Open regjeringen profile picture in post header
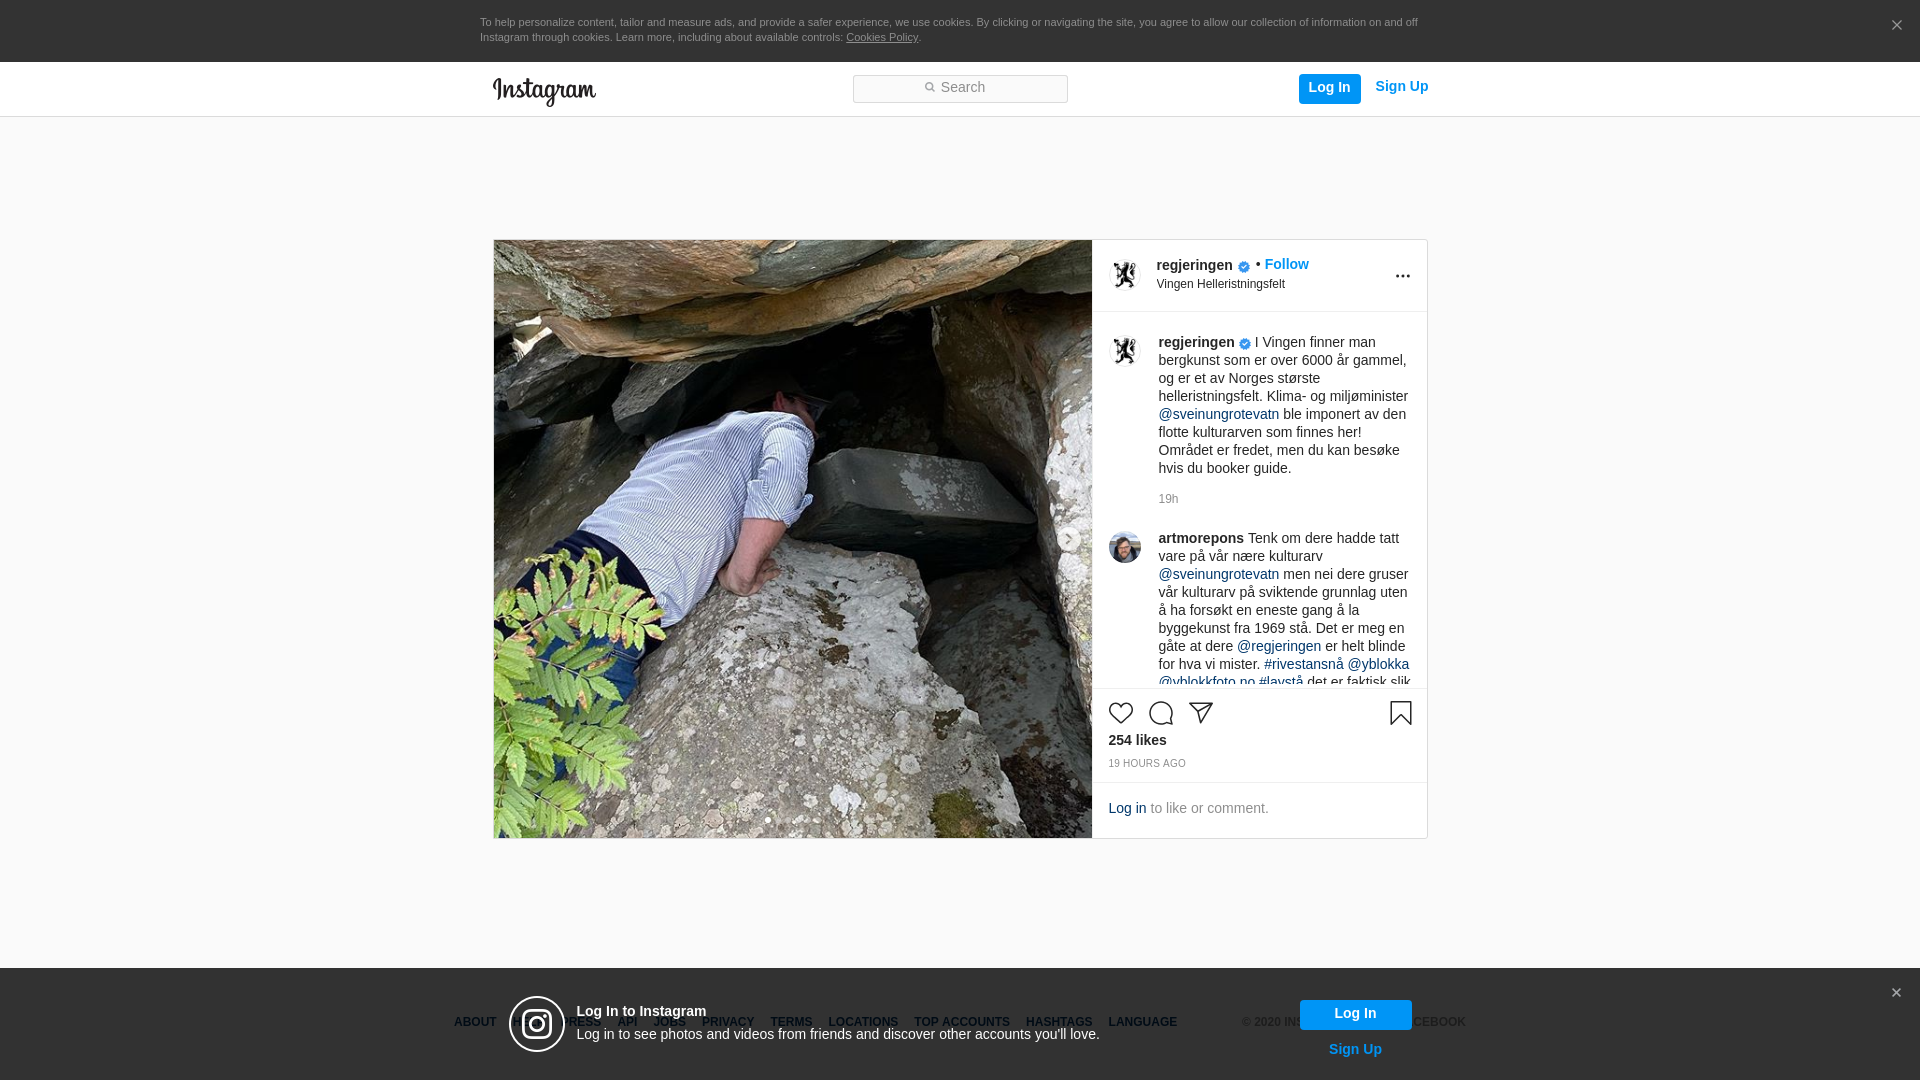This screenshot has height=1080, width=1920. 1125,275
